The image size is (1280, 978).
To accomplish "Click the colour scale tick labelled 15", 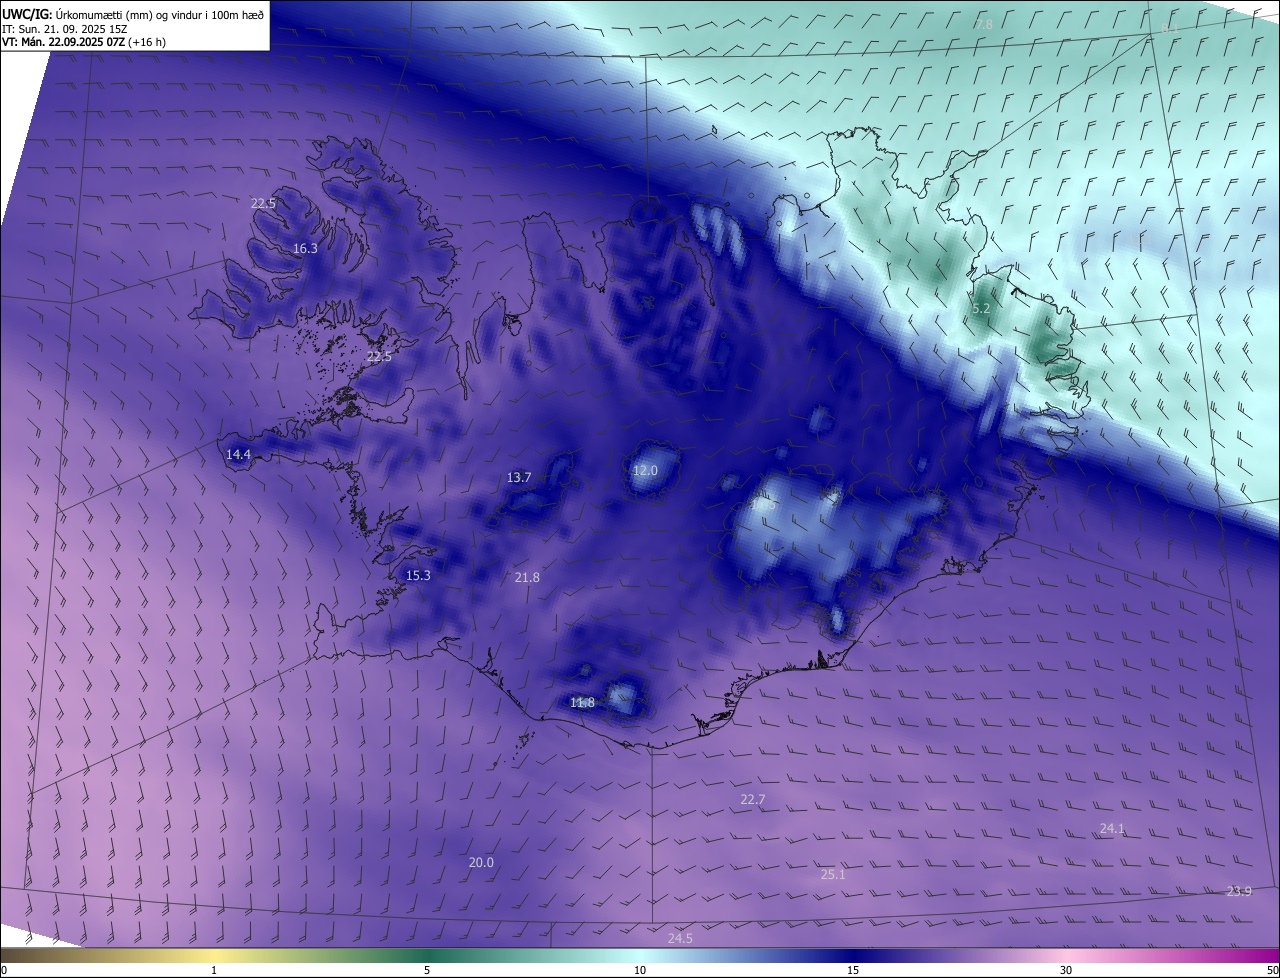I will 853,970.
